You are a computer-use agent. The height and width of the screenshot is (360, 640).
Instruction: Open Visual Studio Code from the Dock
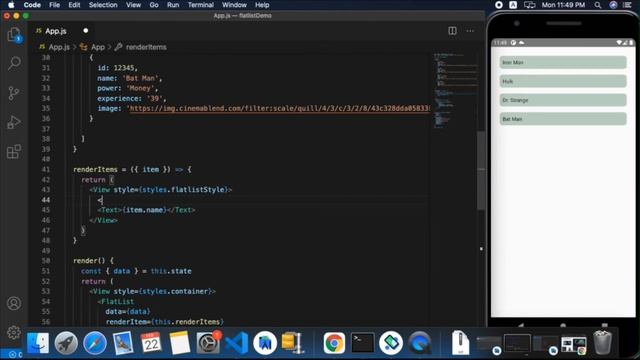coord(236,343)
